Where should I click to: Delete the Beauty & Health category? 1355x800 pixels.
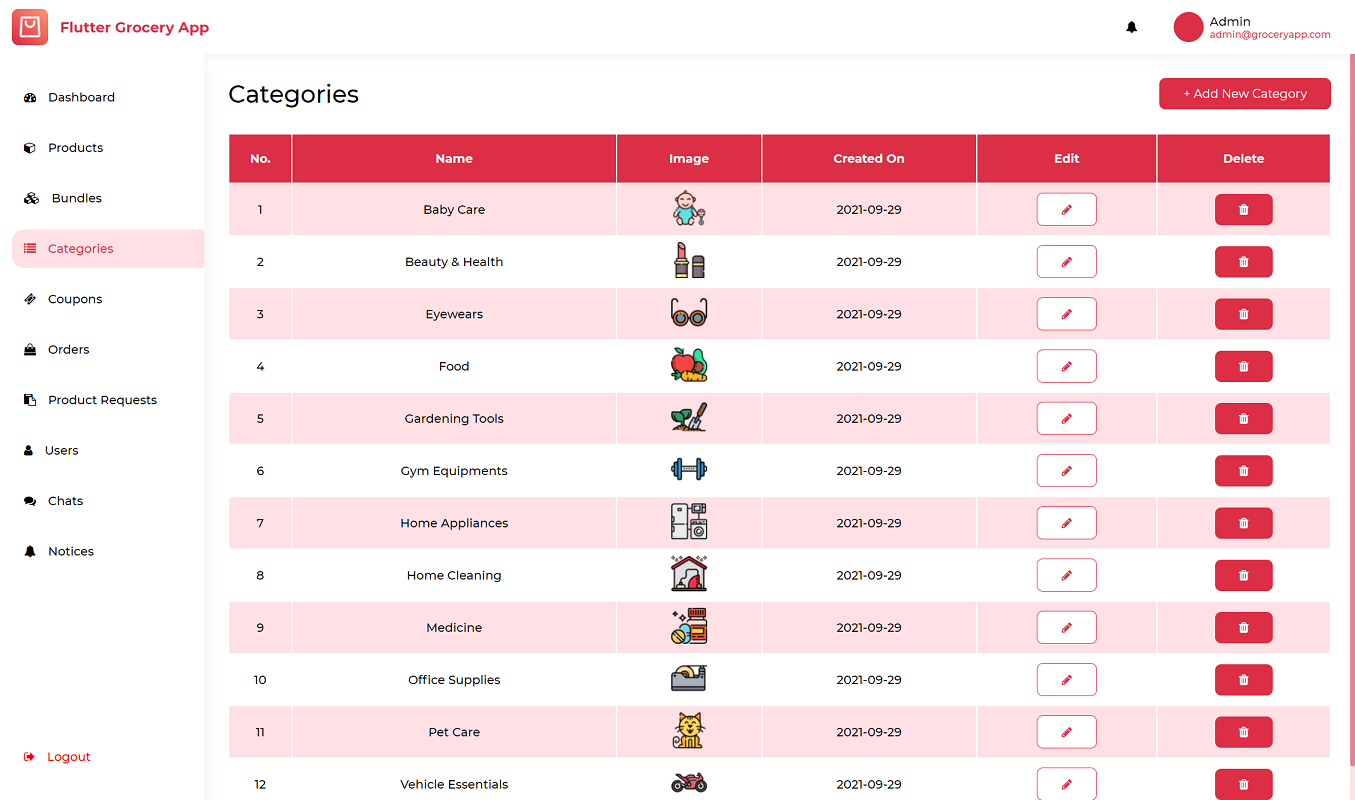point(1243,262)
